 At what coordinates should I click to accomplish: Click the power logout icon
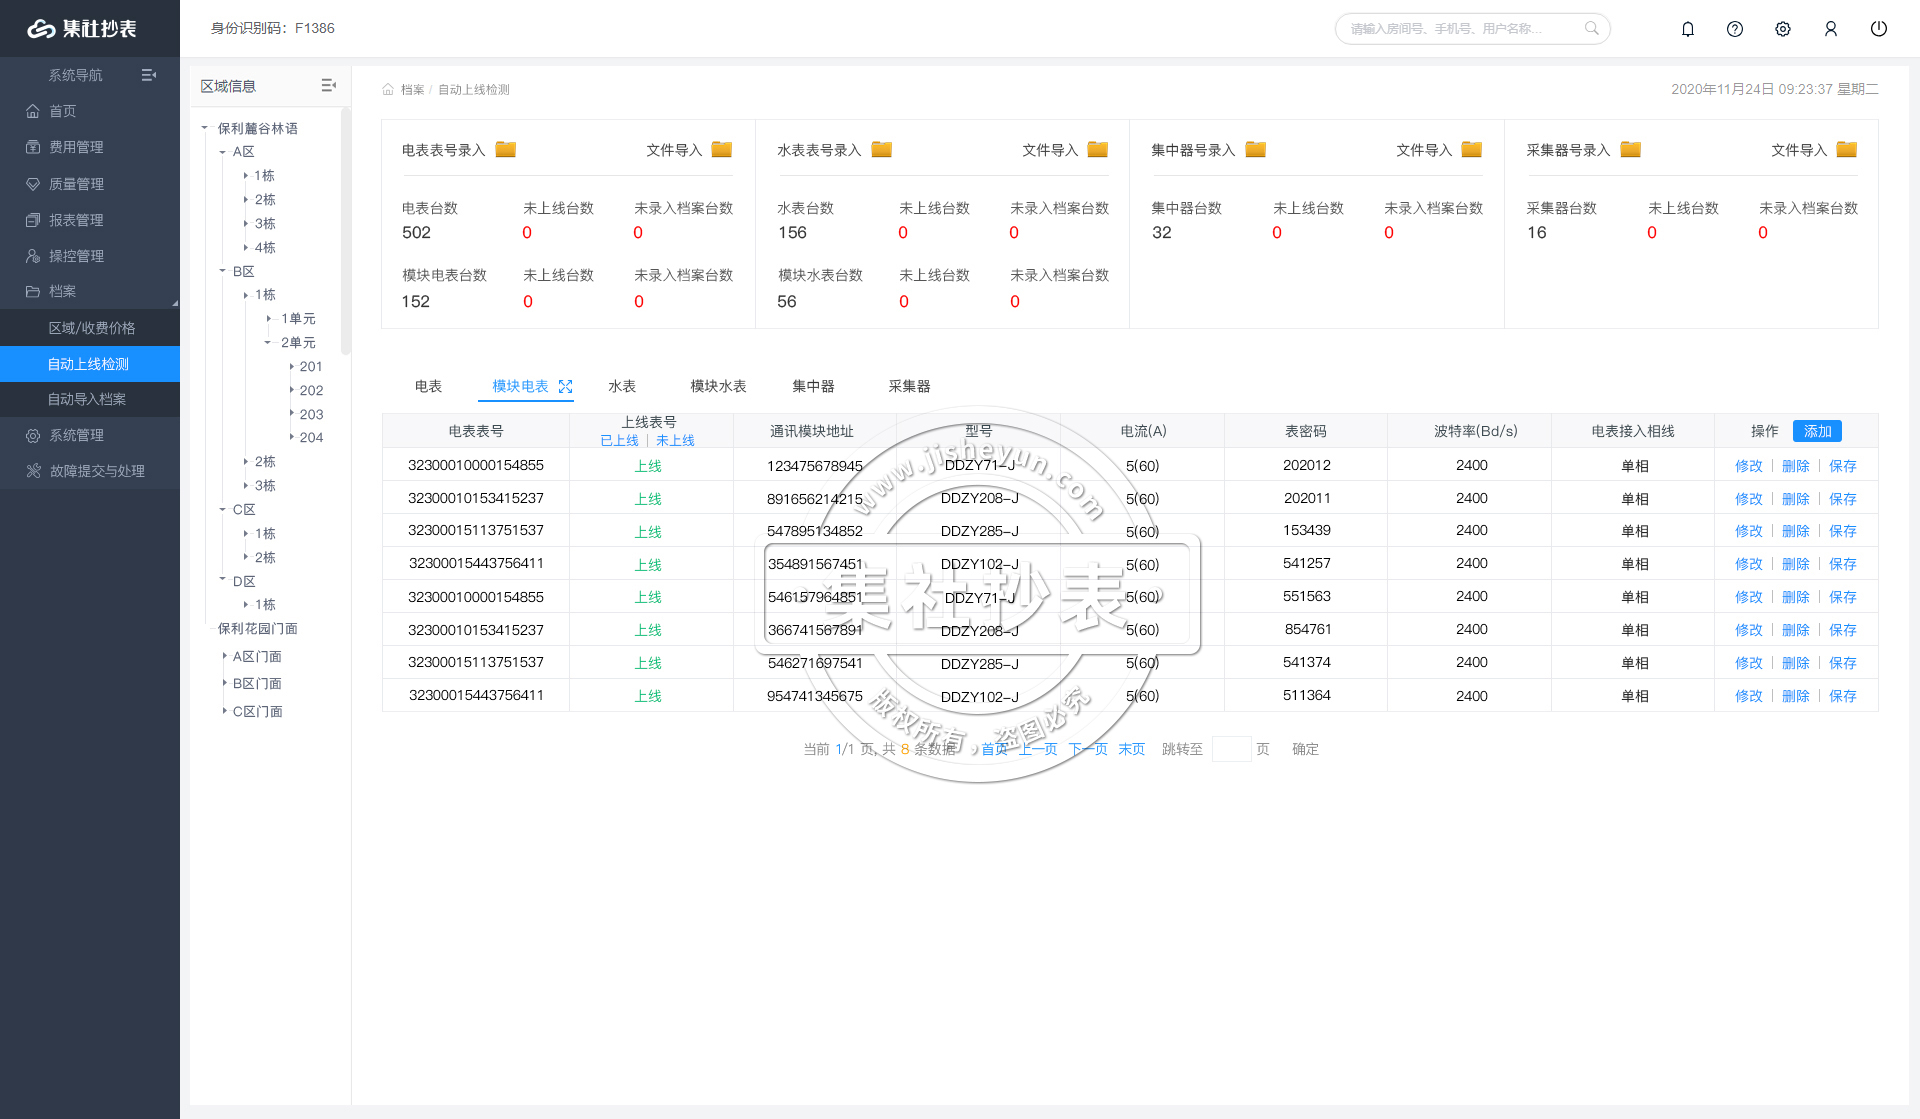[1879, 29]
